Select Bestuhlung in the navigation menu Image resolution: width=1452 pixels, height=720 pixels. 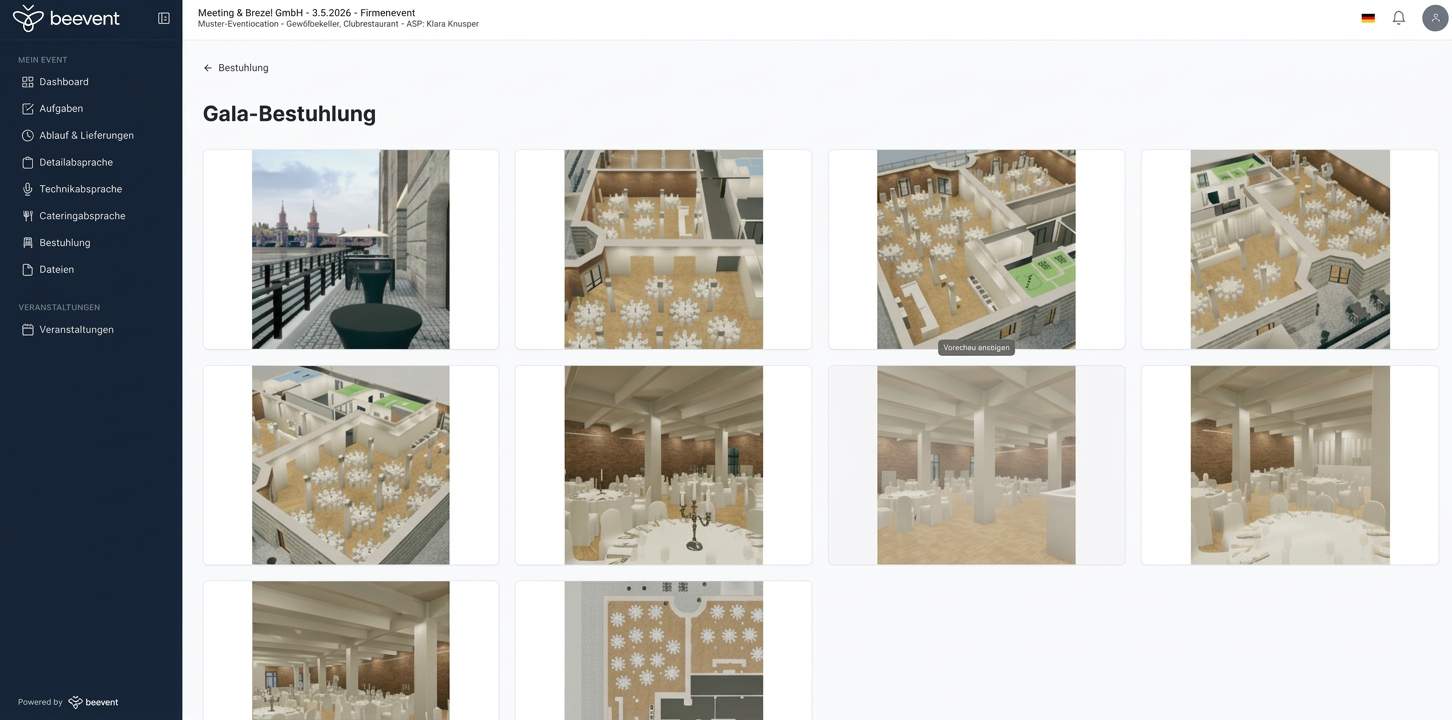pyautogui.click(x=64, y=242)
